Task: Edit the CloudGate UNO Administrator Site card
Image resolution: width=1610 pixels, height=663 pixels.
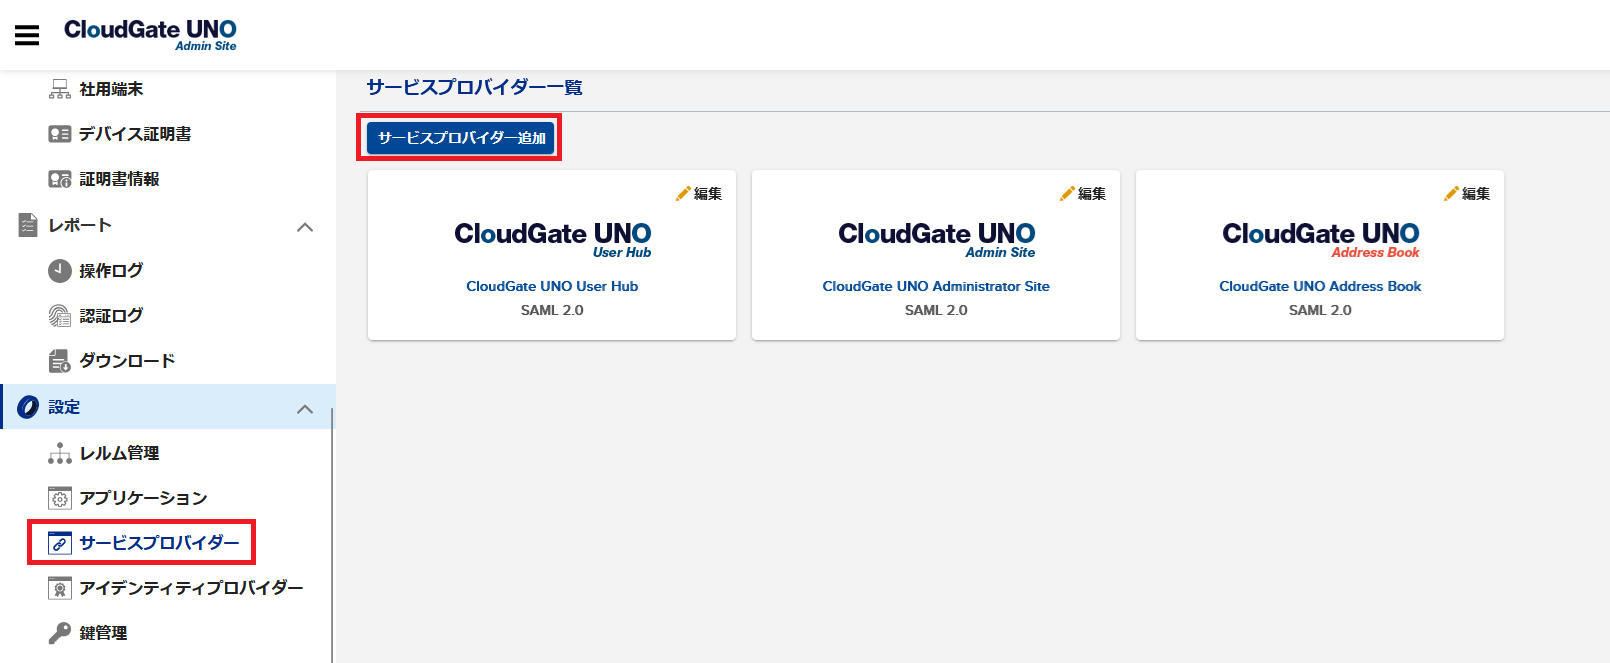Action: click(1083, 194)
